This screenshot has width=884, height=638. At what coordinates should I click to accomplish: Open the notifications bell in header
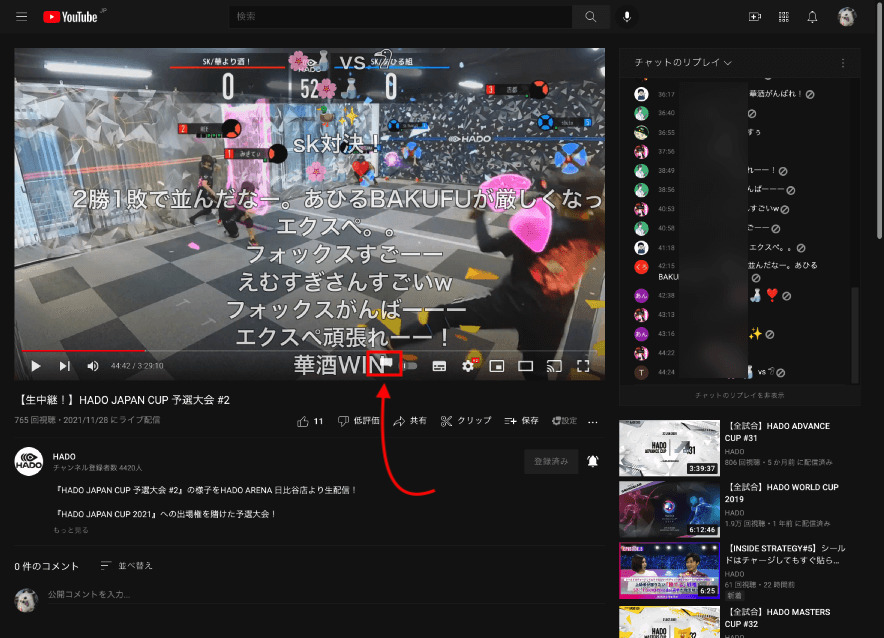click(x=812, y=17)
